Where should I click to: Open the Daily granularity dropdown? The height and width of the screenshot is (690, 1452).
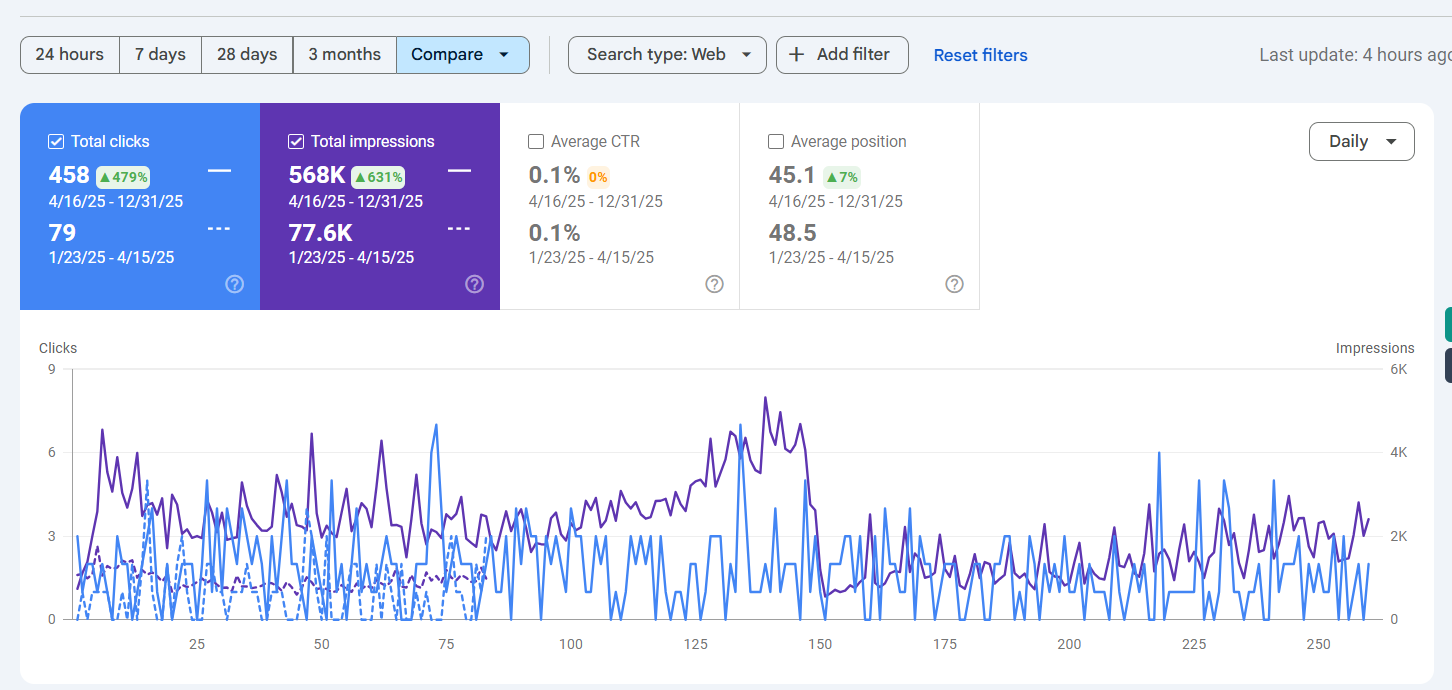[1361, 141]
